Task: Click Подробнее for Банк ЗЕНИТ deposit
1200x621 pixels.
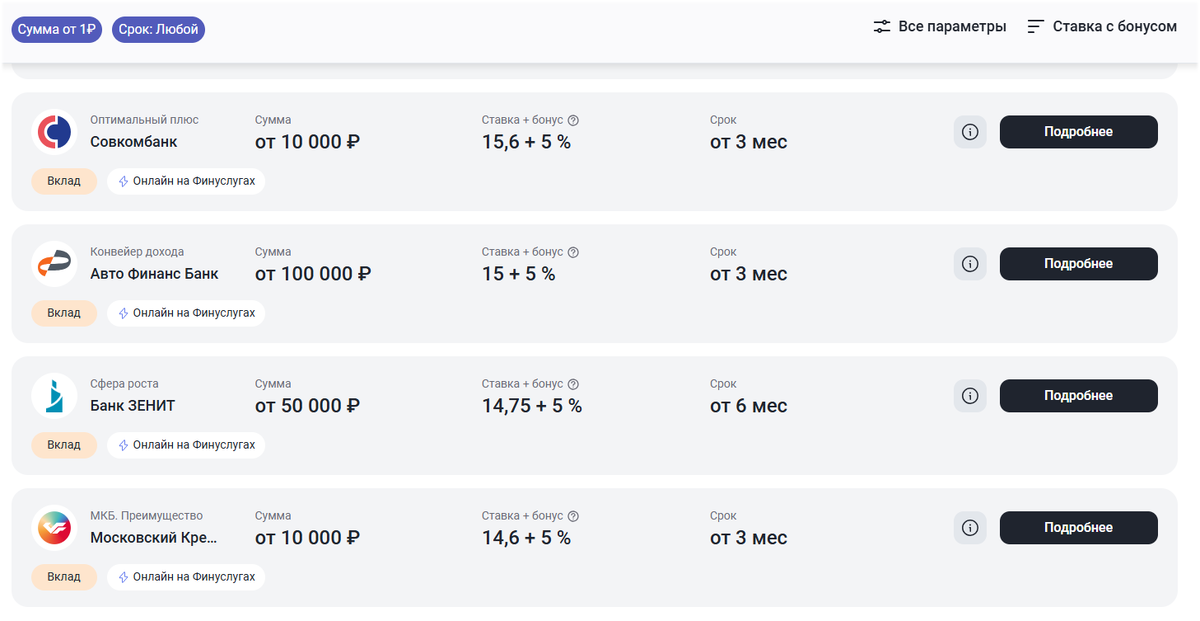Action: tap(1079, 396)
